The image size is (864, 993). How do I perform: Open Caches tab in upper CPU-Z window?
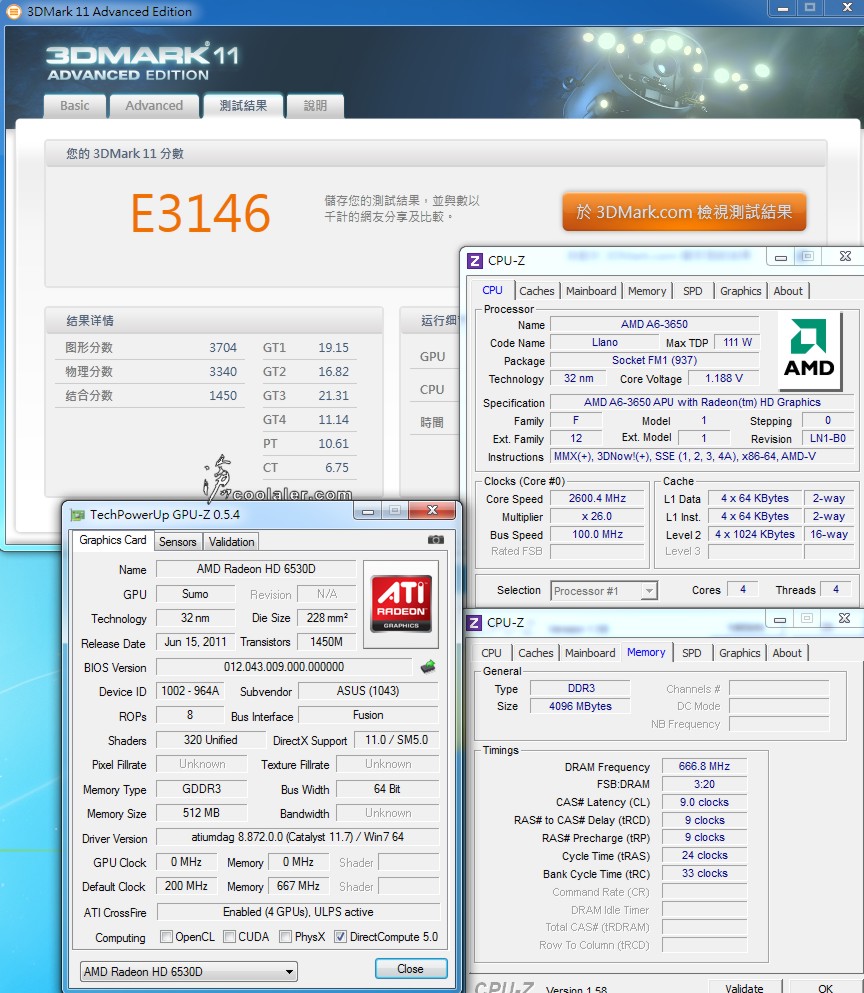537,291
